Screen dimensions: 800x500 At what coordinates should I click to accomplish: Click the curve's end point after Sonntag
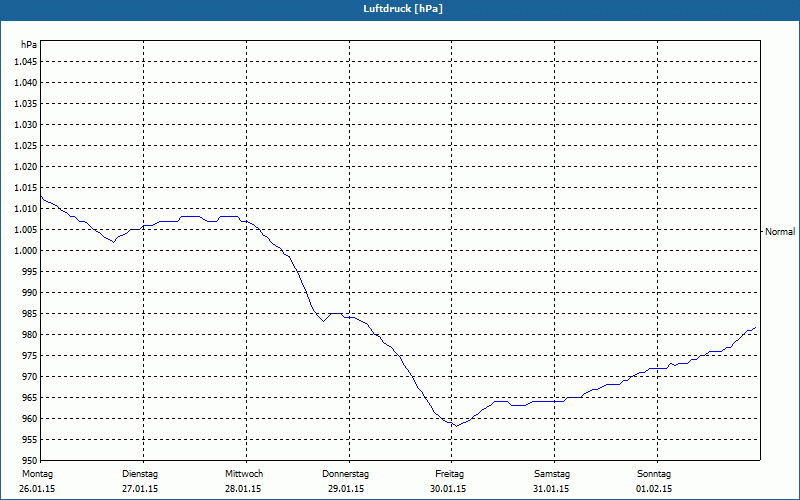click(x=755, y=328)
